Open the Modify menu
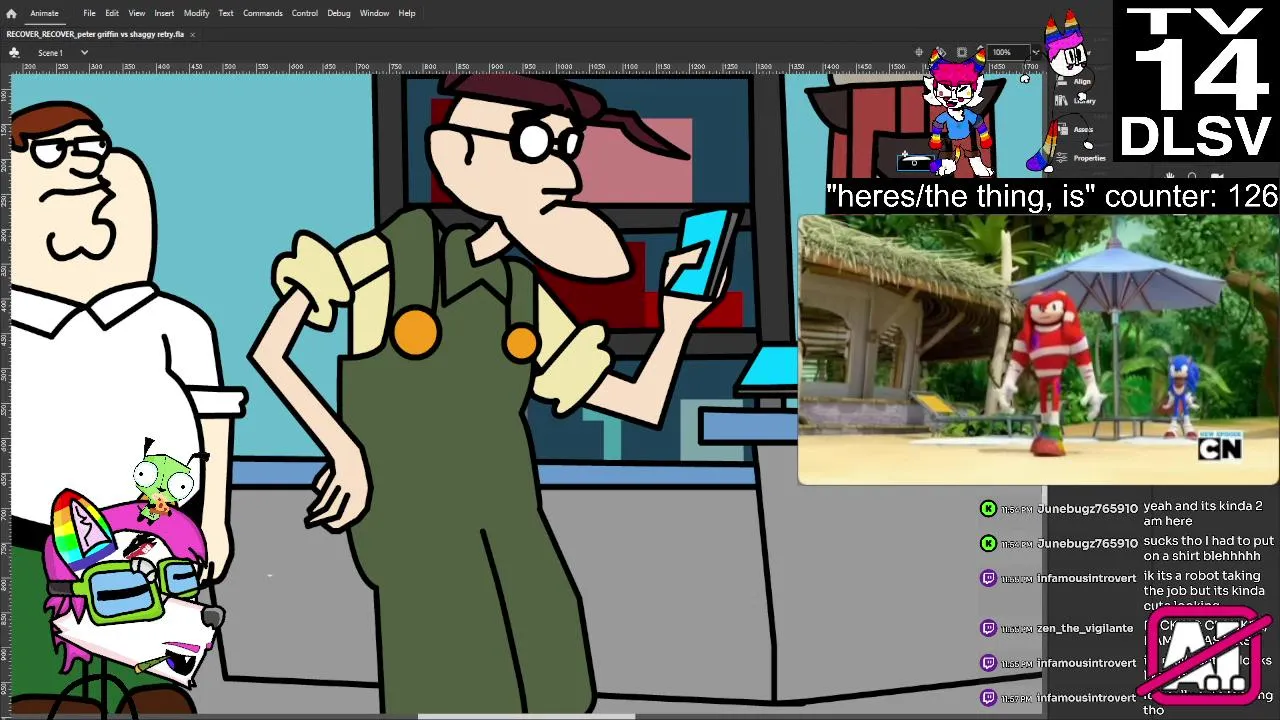Image resolution: width=1280 pixels, height=720 pixels. click(x=196, y=13)
